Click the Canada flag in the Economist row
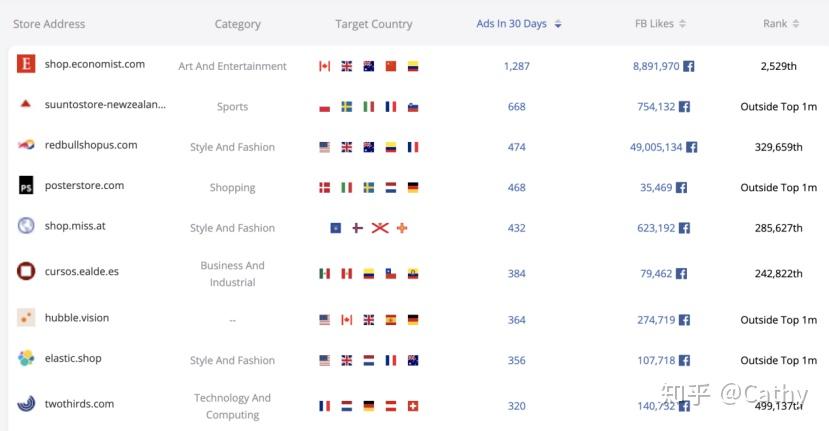The width and height of the screenshot is (829, 431). (x=324, y=66)
